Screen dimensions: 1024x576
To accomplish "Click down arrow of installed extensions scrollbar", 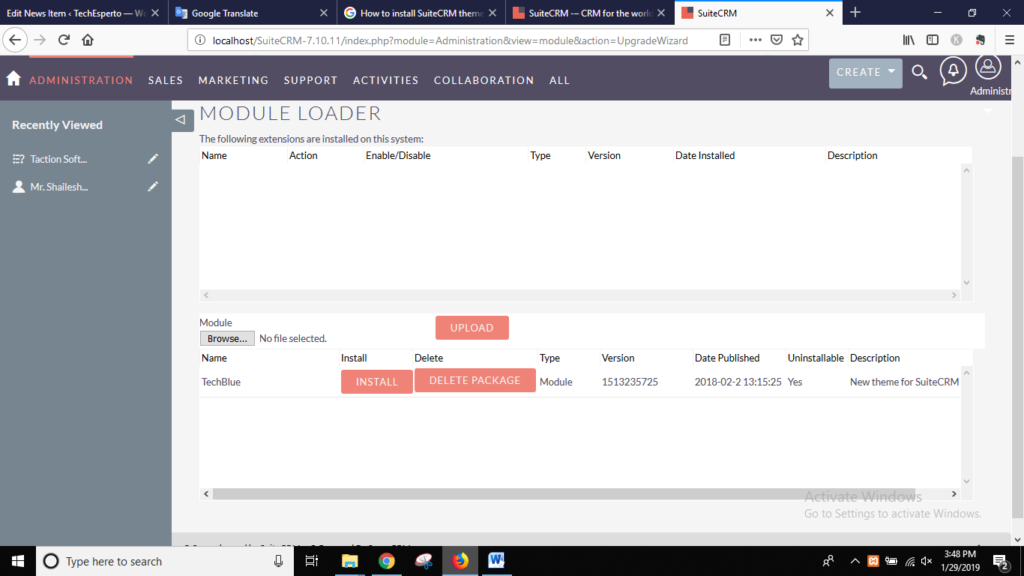I will point(967,283).
